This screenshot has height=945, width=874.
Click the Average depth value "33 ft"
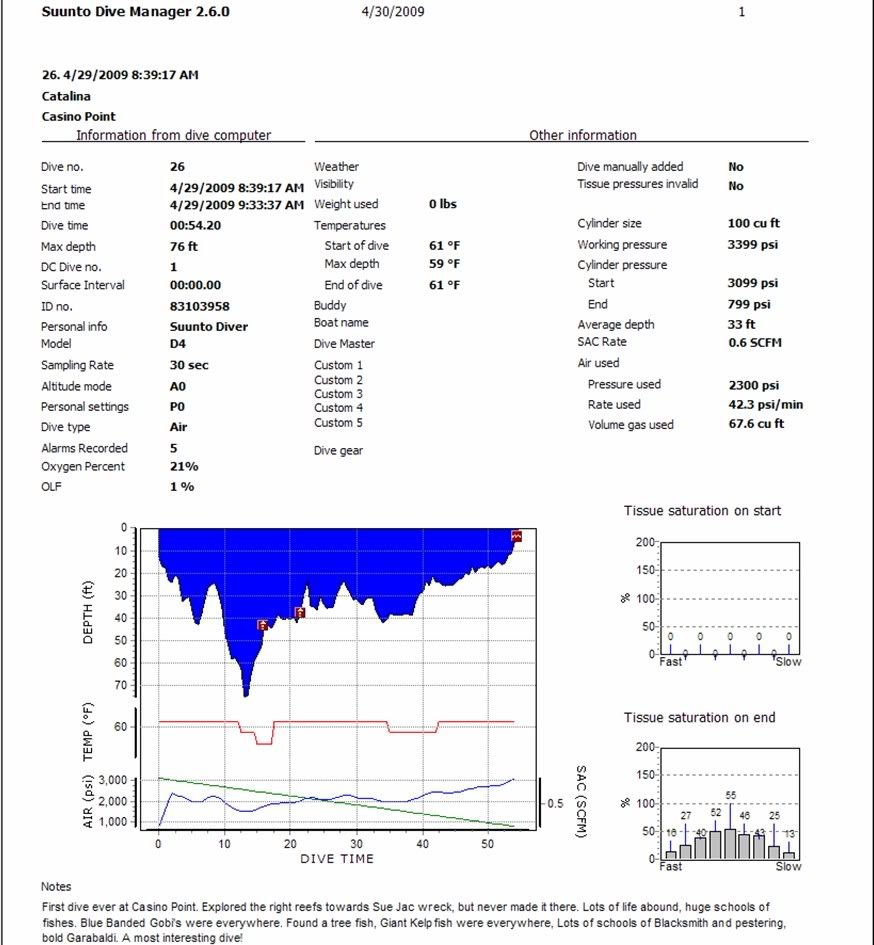pyautogui.click(x=741, y=324)
